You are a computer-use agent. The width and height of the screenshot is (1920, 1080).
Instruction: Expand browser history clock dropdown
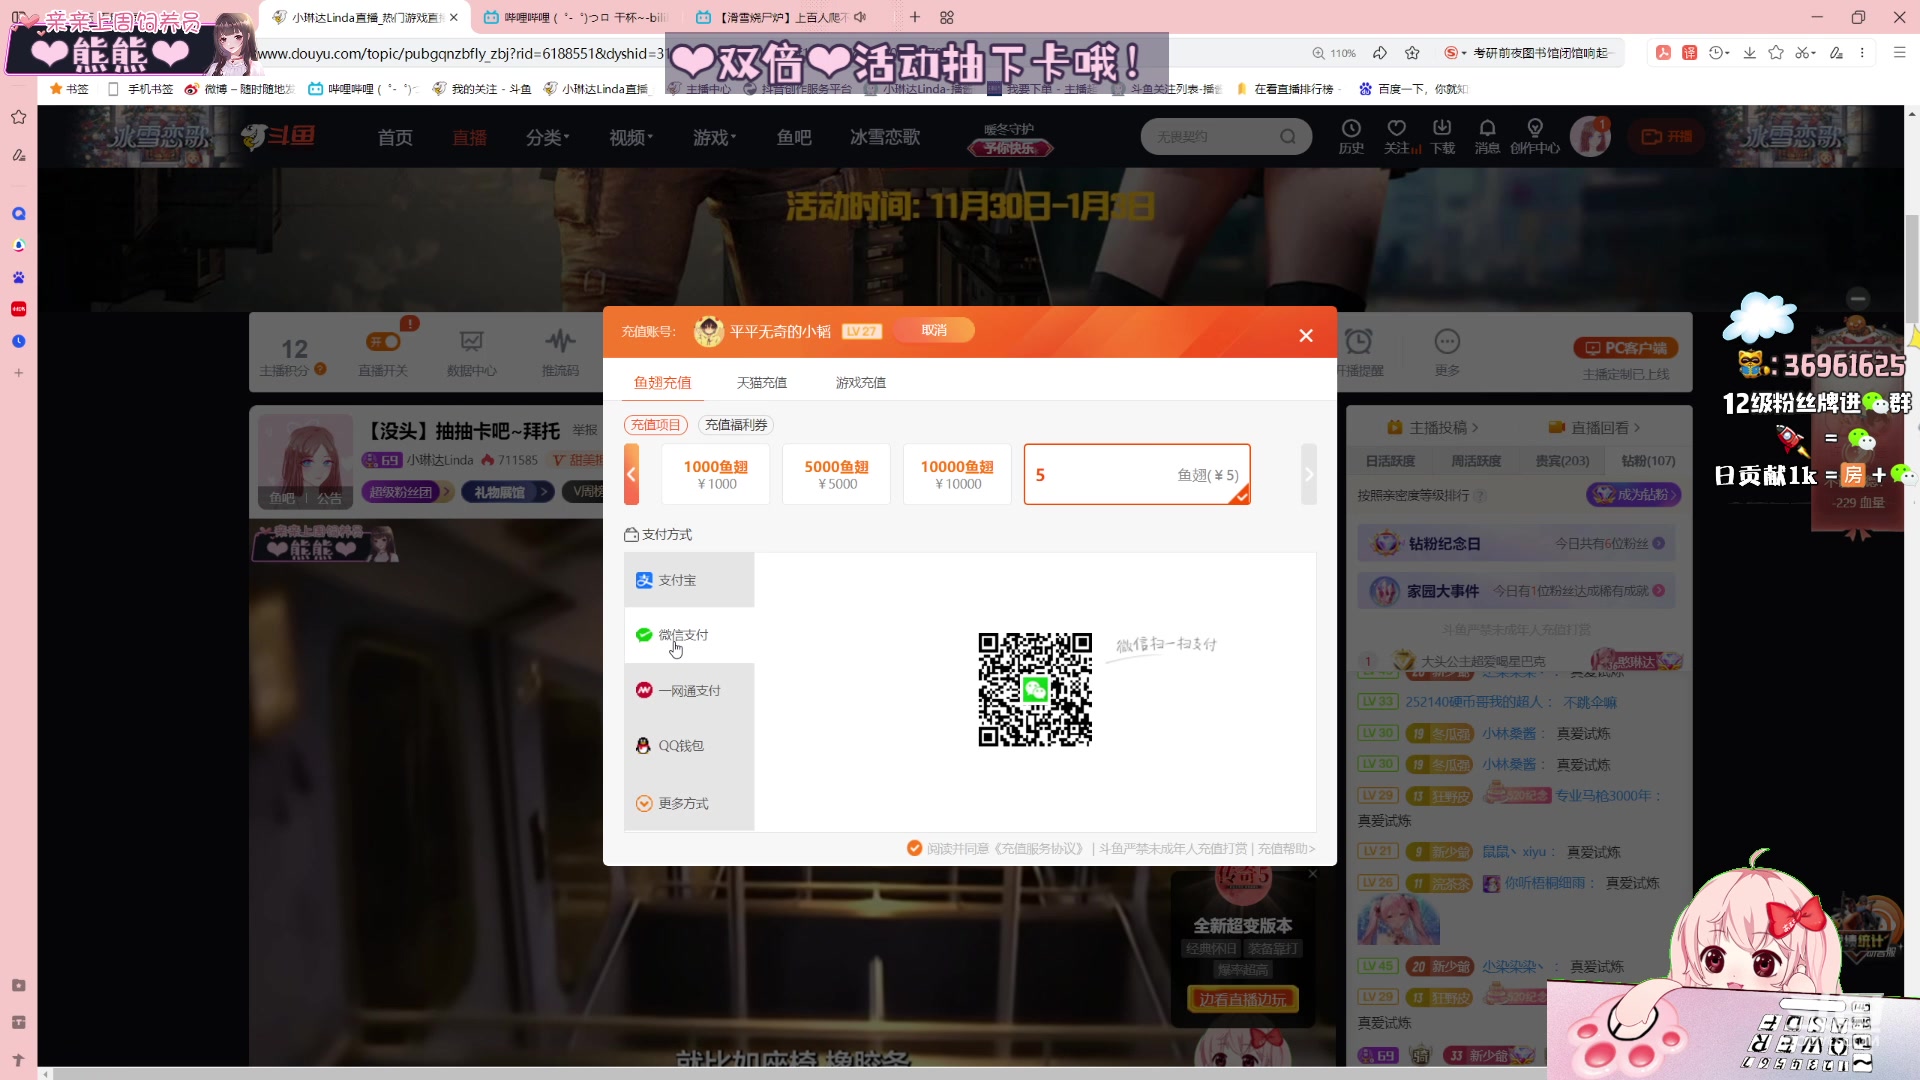tap(1720, 53)
